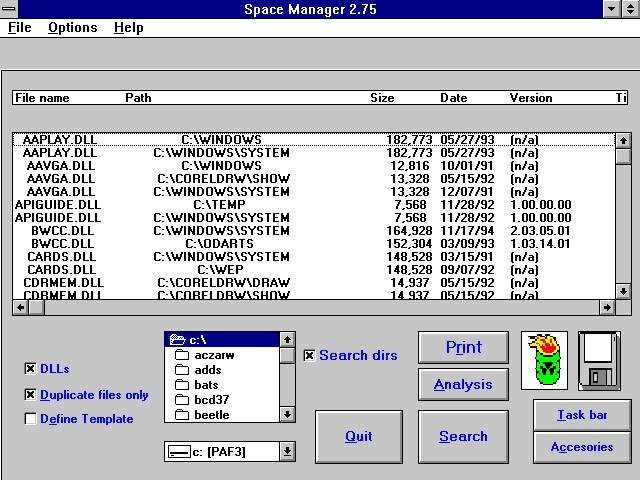This screenshot has height=480, width=640.
Task: Click the flaming trash can delete icon
Action: [x=544, y=360]
